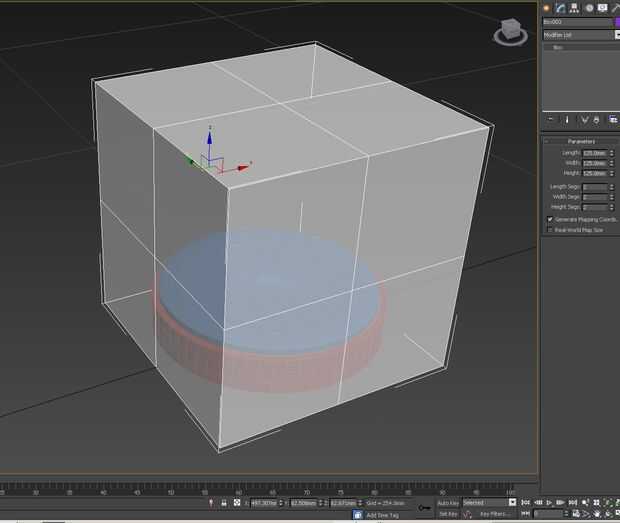Click the Length input field
620x523 pixels.
tap(595, 153)
